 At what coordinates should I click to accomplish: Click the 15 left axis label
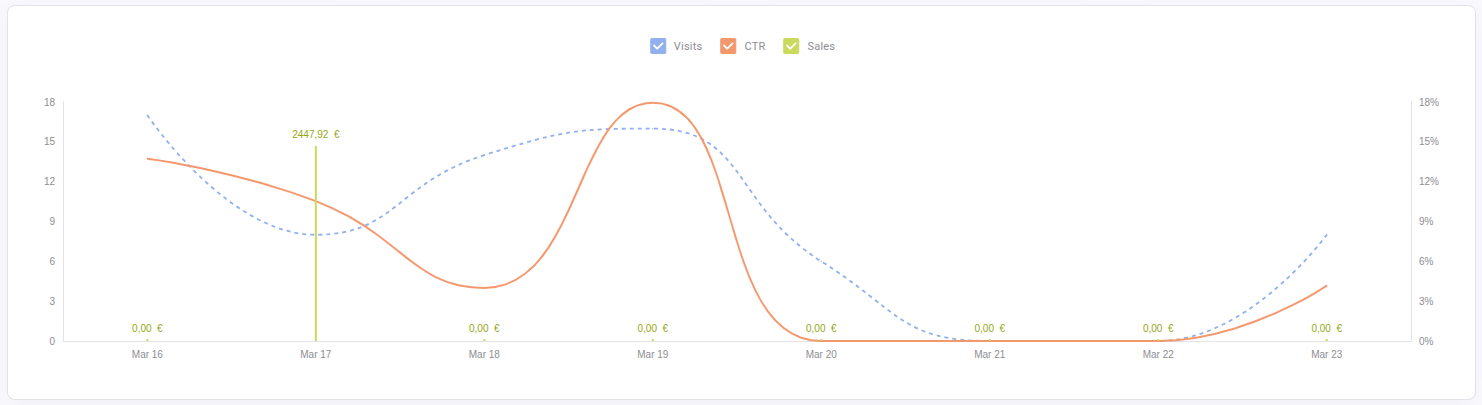[49, 141]
